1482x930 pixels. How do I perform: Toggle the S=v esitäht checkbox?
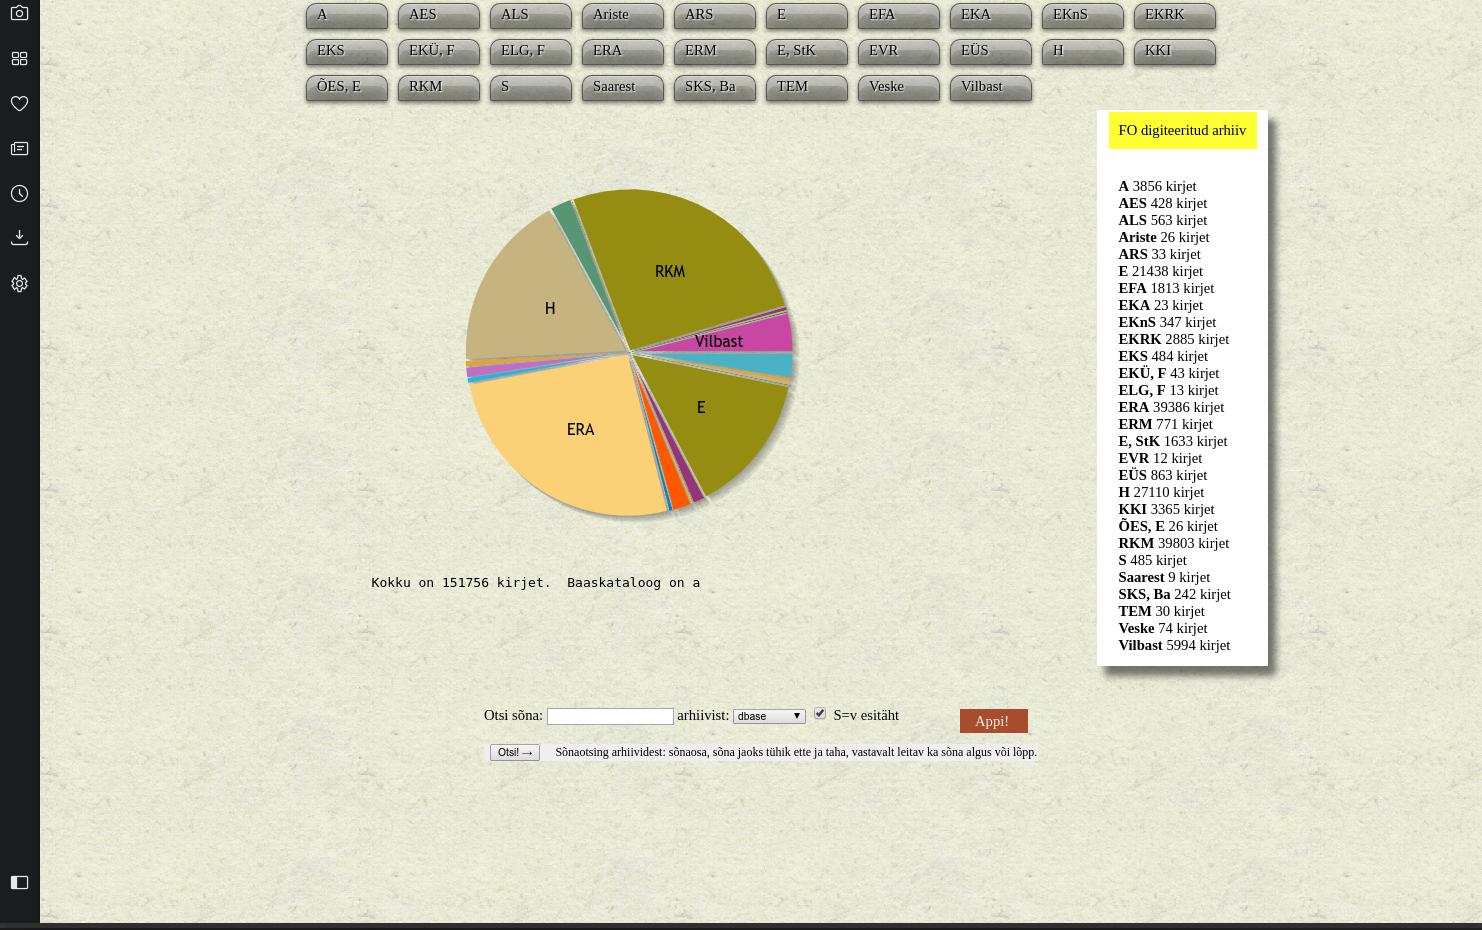click(820, 713)
